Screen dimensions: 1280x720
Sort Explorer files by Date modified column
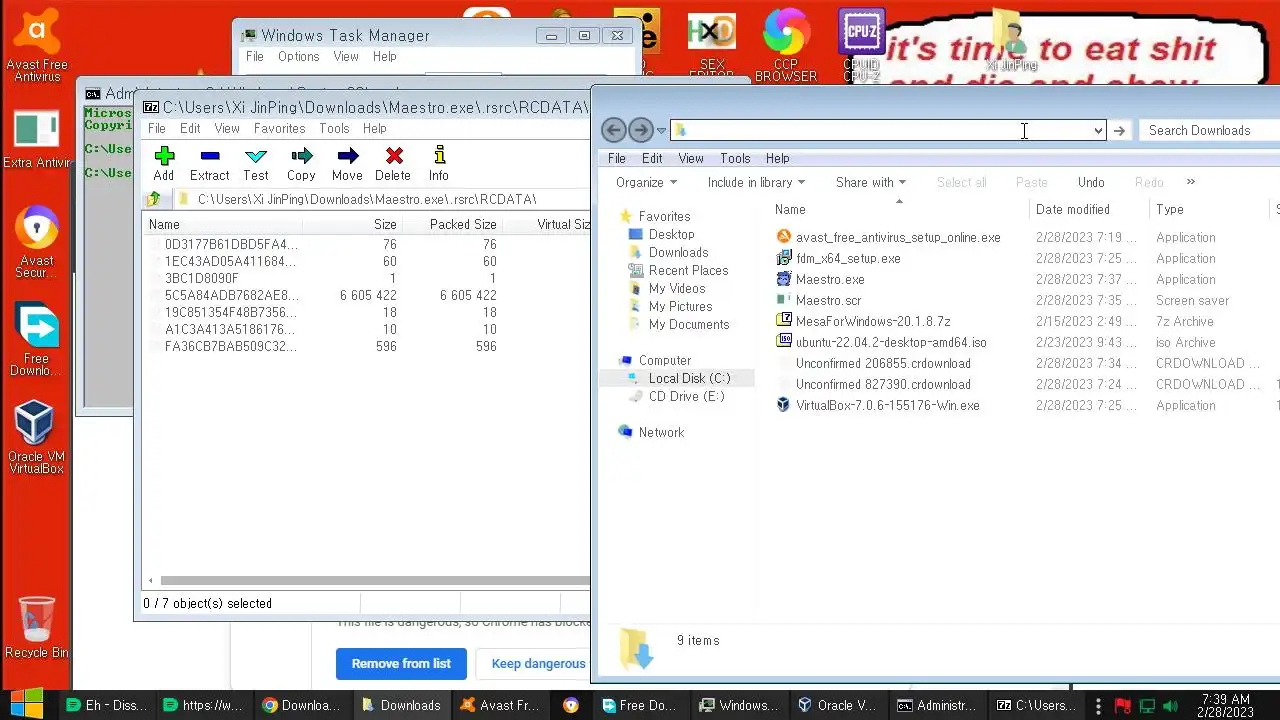[x=1087, y=209]
